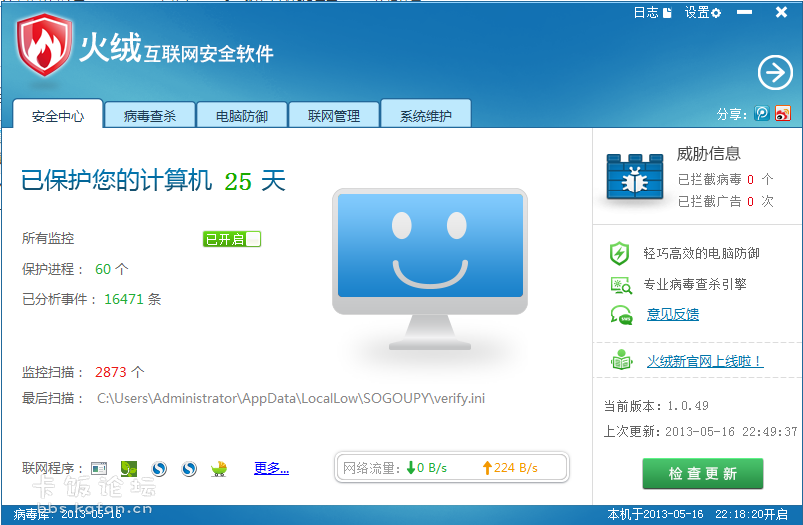
Task: Open the 电脑防御 tab
Action: point(242,116)
